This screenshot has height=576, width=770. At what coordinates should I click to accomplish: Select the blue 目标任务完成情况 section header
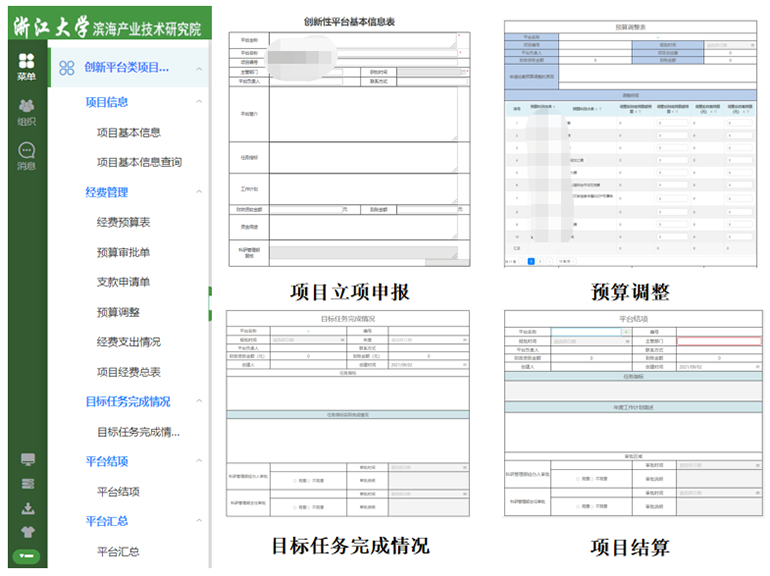(128, 402)
